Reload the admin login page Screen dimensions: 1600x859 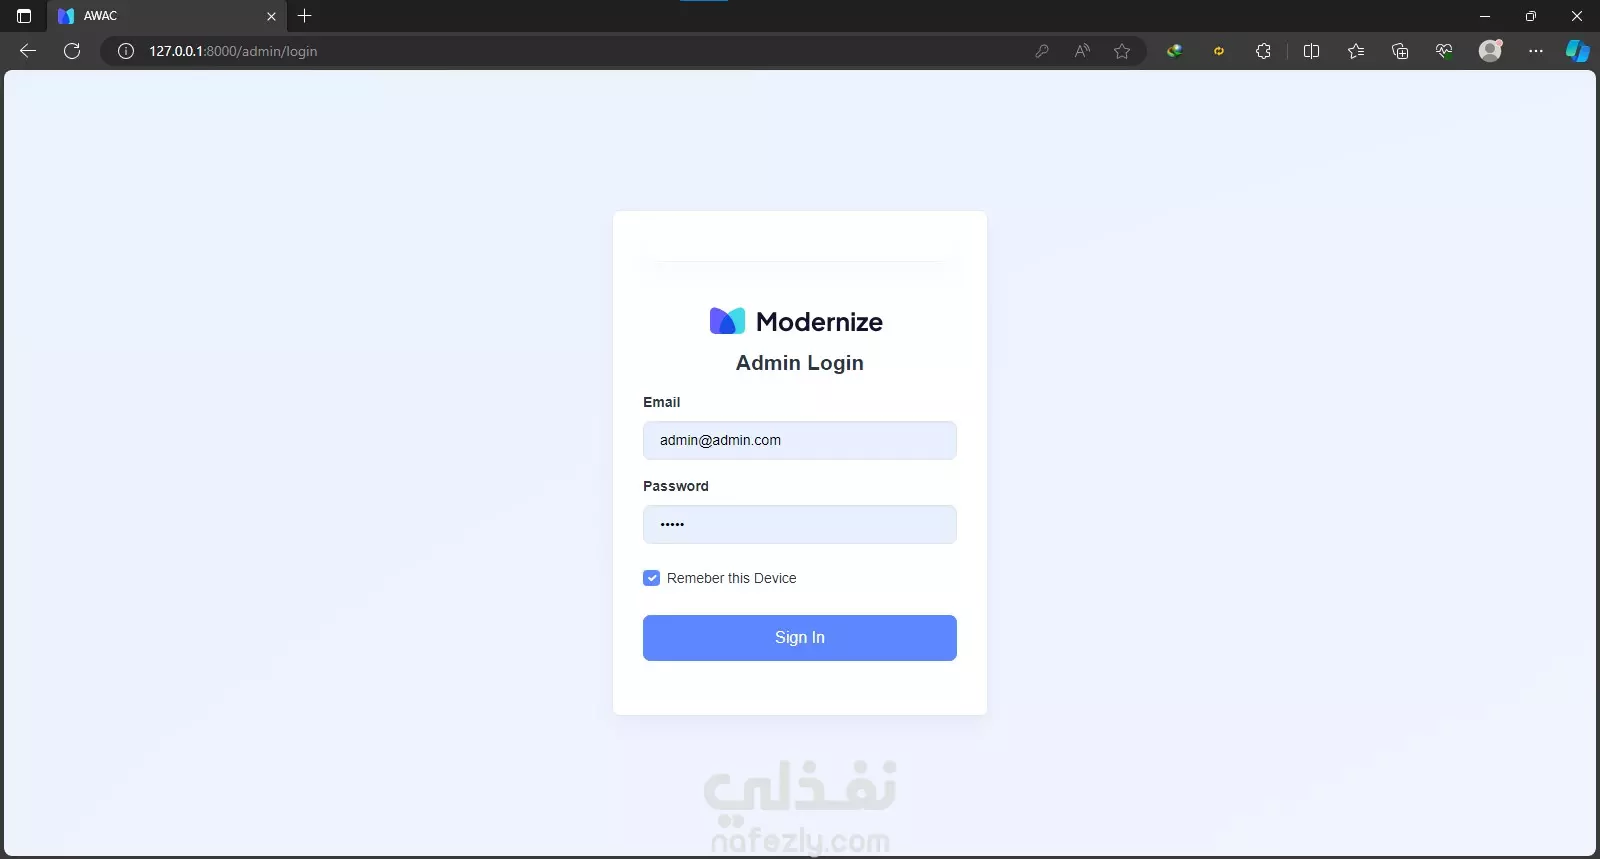point(72,51)
